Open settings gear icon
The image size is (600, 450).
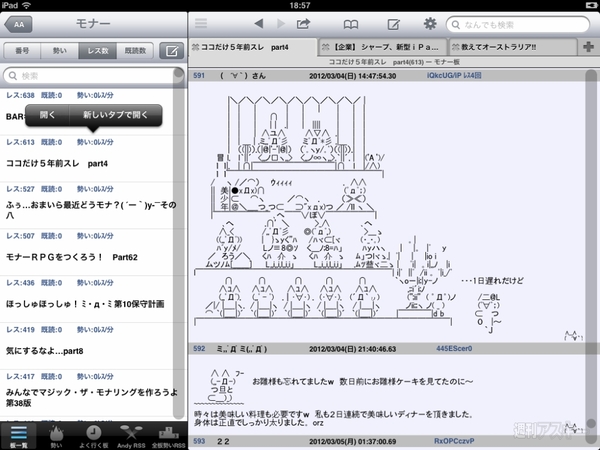(x=430, y=24)
